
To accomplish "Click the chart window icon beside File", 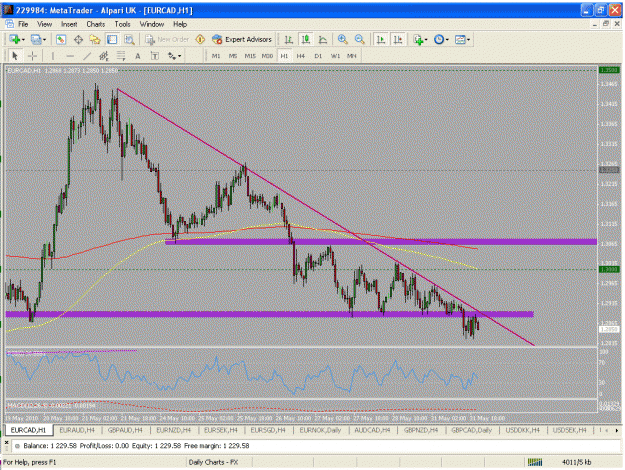I will pyautogui.click(x=9, y=24).
